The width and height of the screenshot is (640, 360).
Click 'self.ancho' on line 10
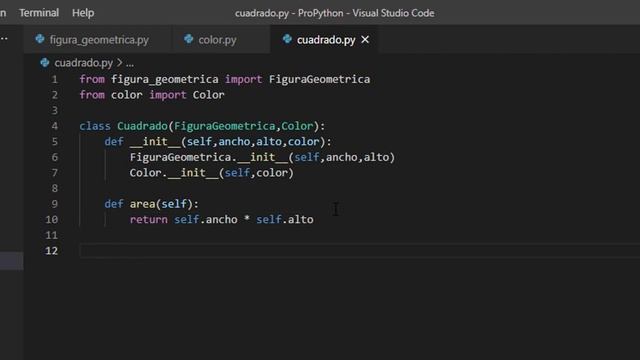tap(206, 220)
